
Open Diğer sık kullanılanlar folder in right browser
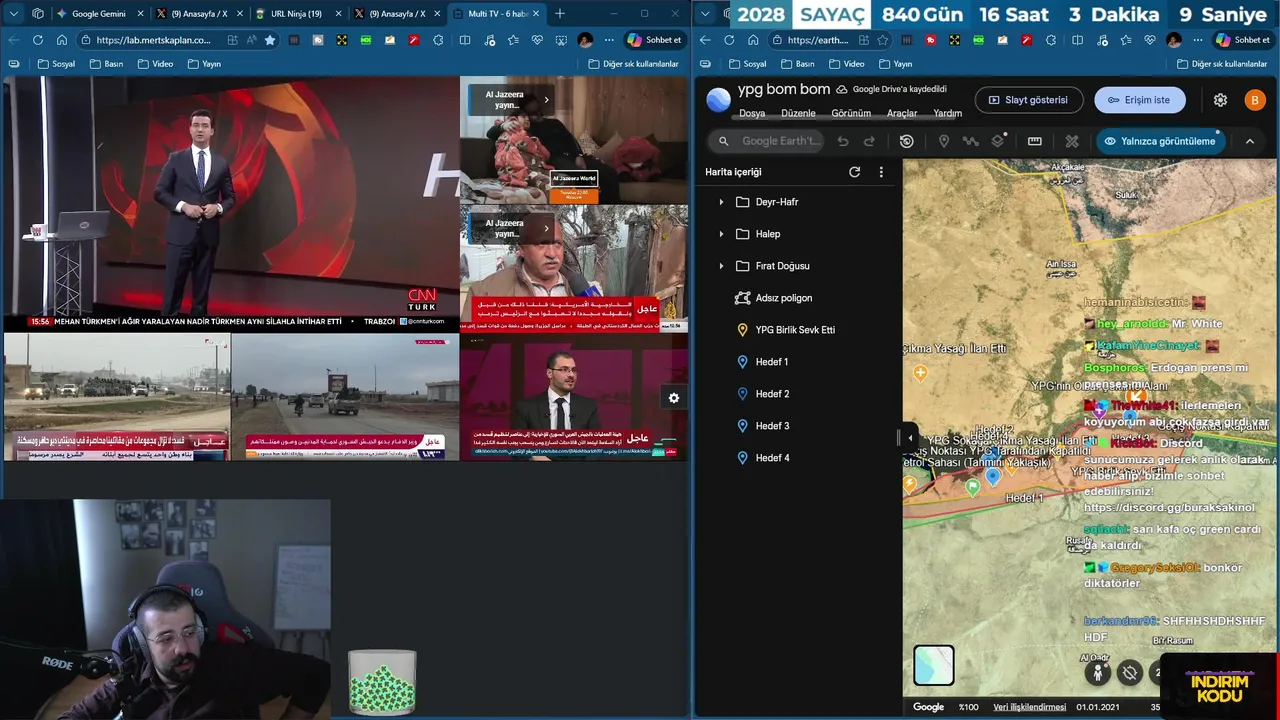click(x=1221, y=64)
